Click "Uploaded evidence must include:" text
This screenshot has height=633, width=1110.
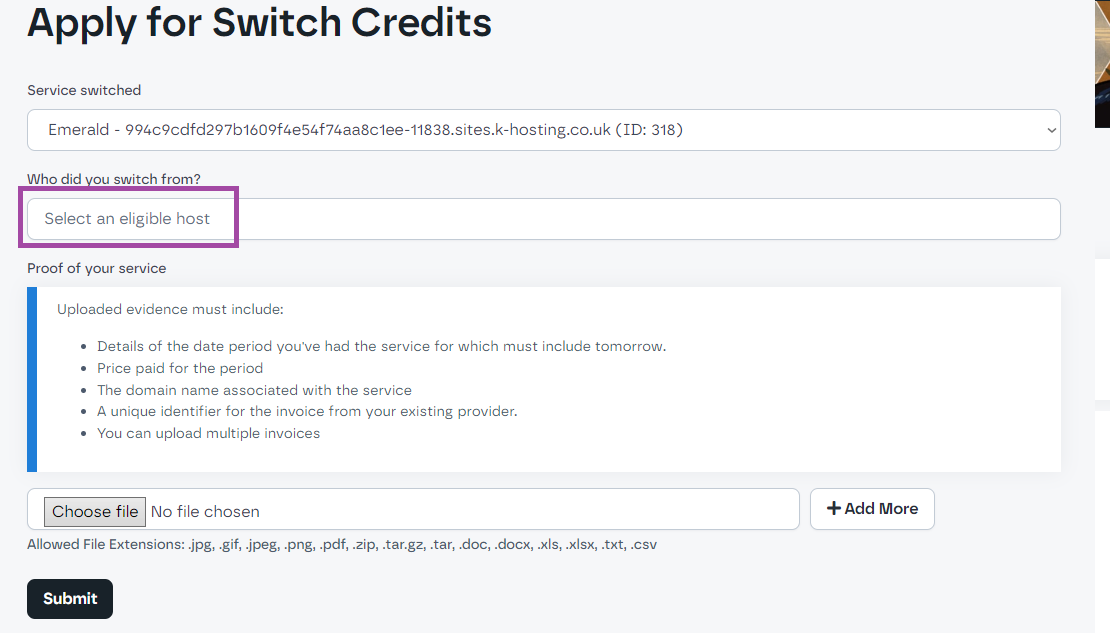point(171,309)
